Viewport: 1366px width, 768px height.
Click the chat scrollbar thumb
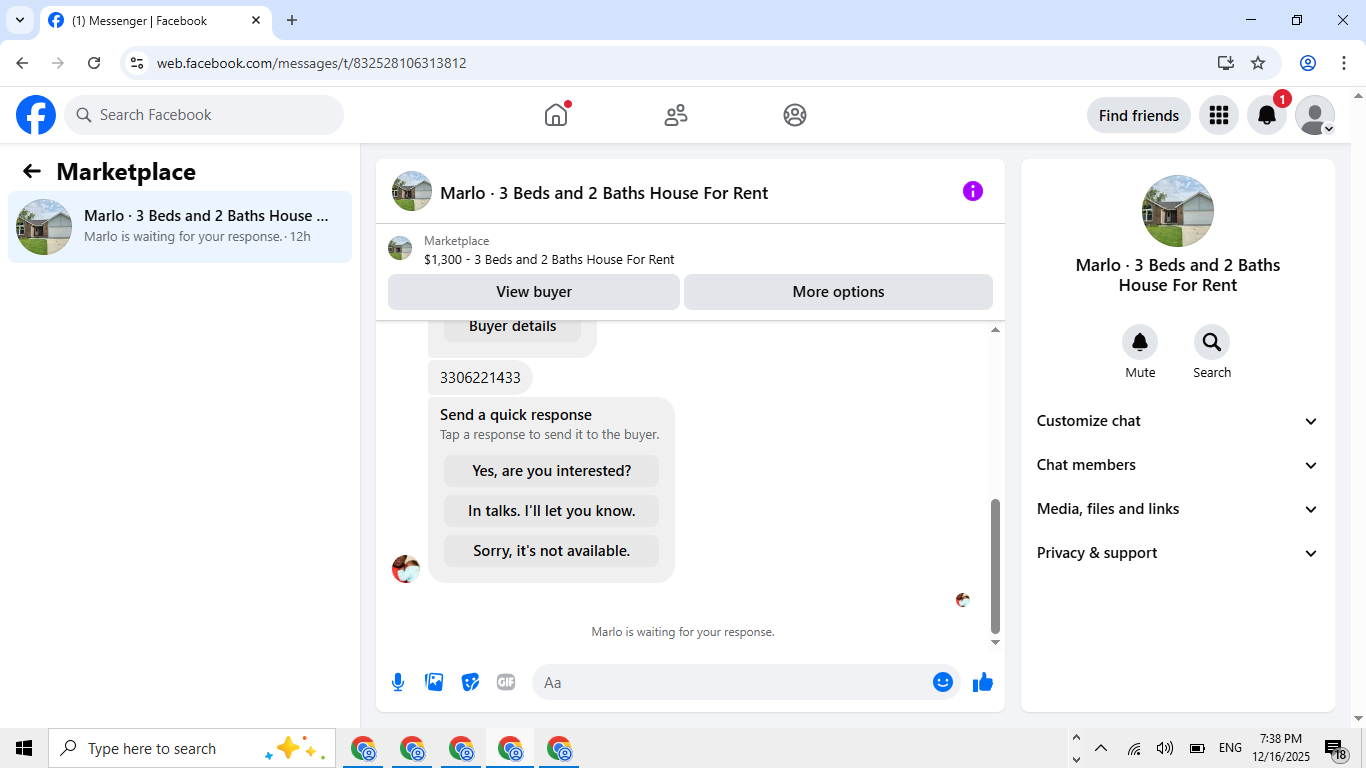995,566
